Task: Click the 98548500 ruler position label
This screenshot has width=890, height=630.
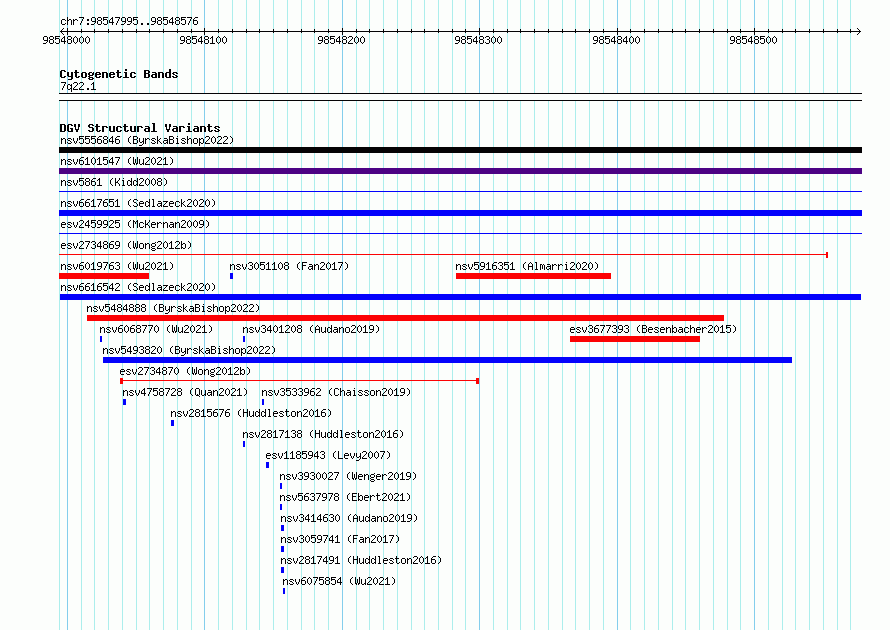Action: (753, 40)
